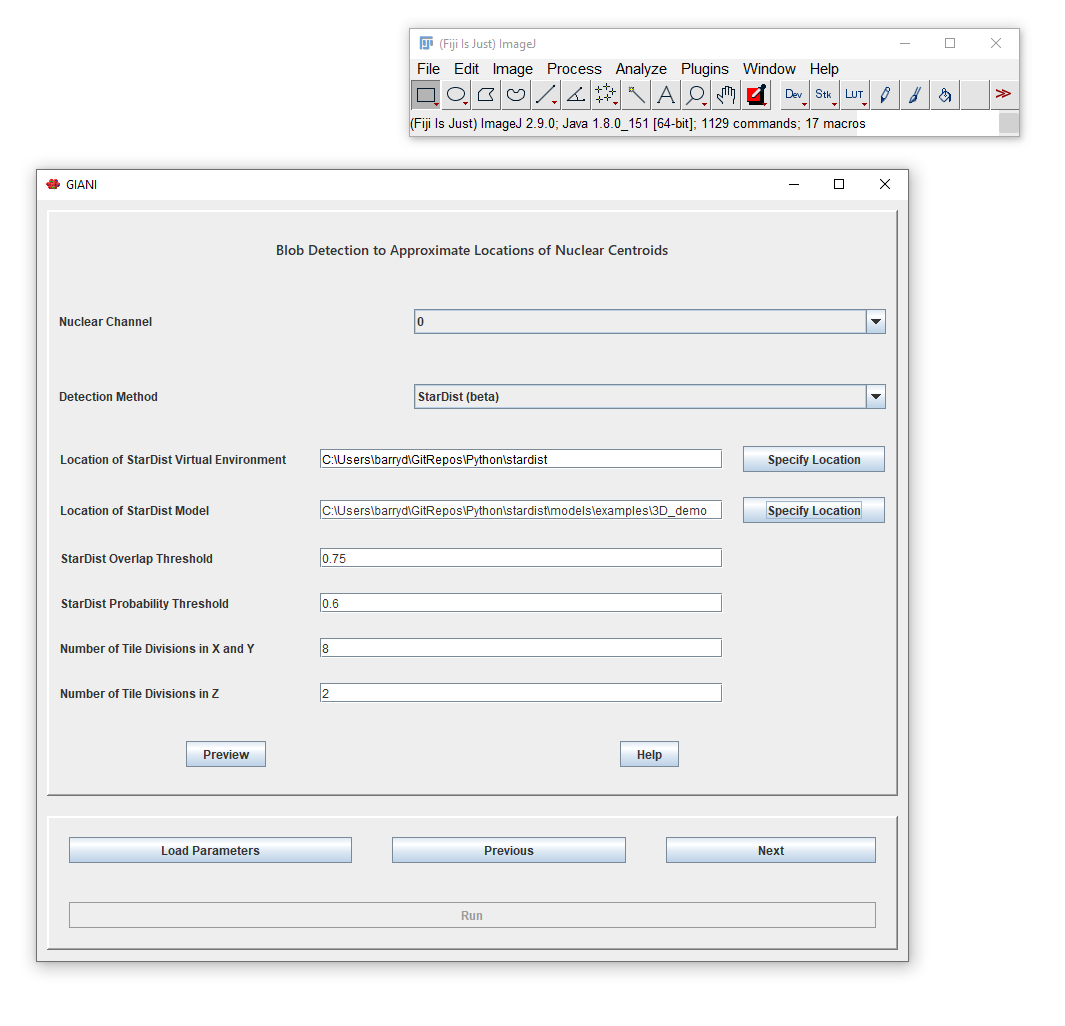Maximize the GIANI window

click(839, 184)
